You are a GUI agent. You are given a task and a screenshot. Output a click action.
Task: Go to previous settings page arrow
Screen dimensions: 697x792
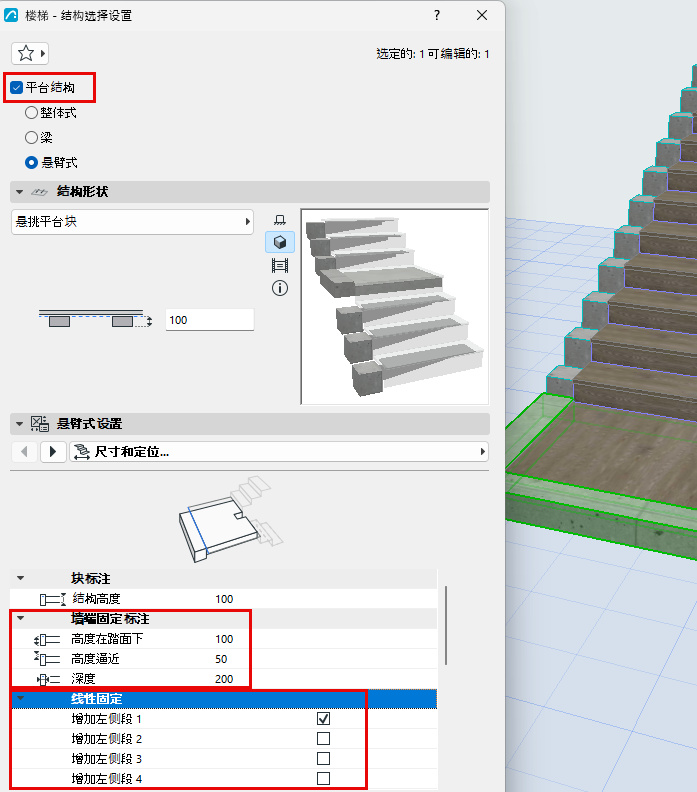click(x=24, y=451)
